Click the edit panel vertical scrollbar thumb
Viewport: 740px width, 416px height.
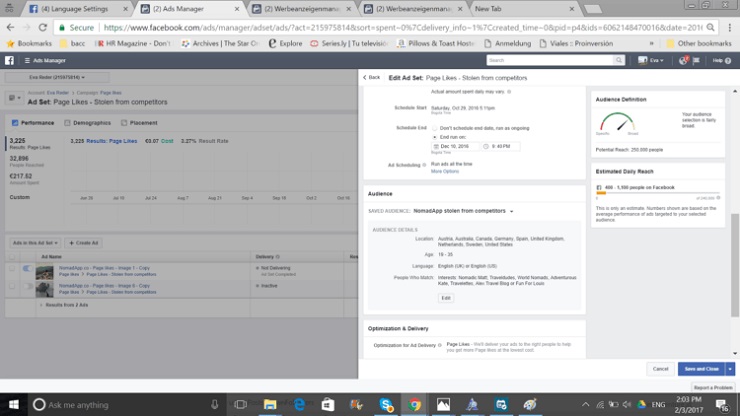(x=734, y=265)
